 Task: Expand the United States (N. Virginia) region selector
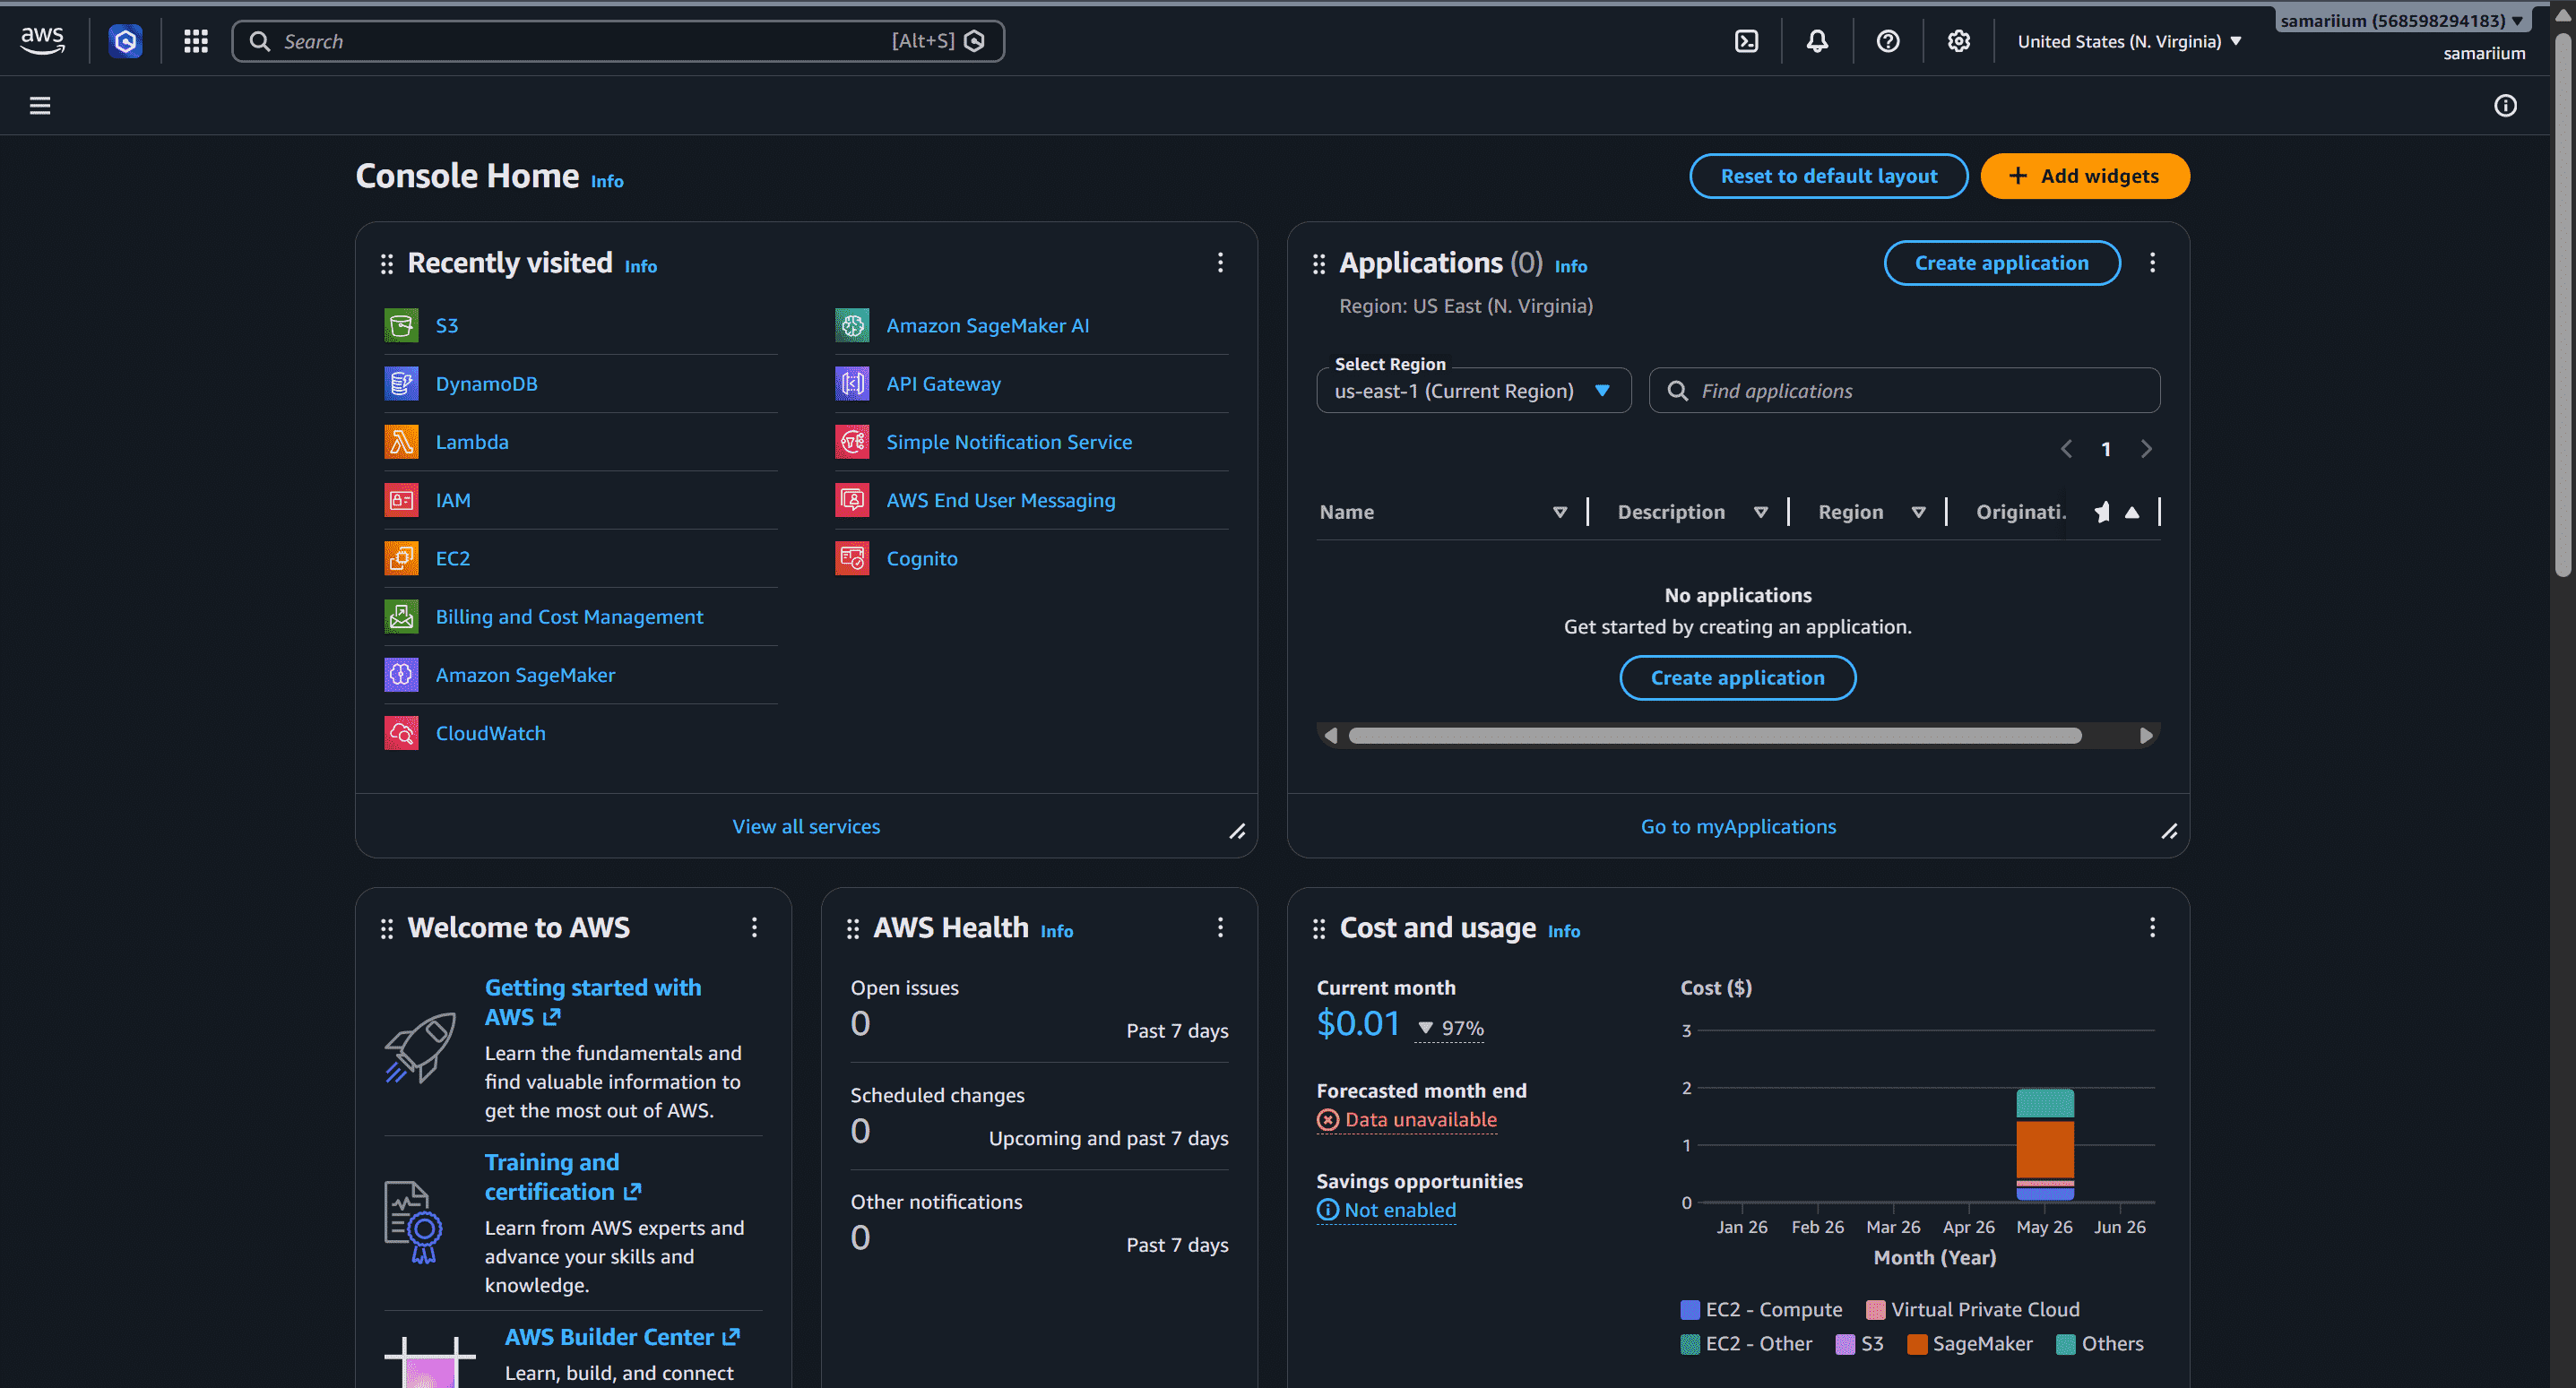[2129, 41]
